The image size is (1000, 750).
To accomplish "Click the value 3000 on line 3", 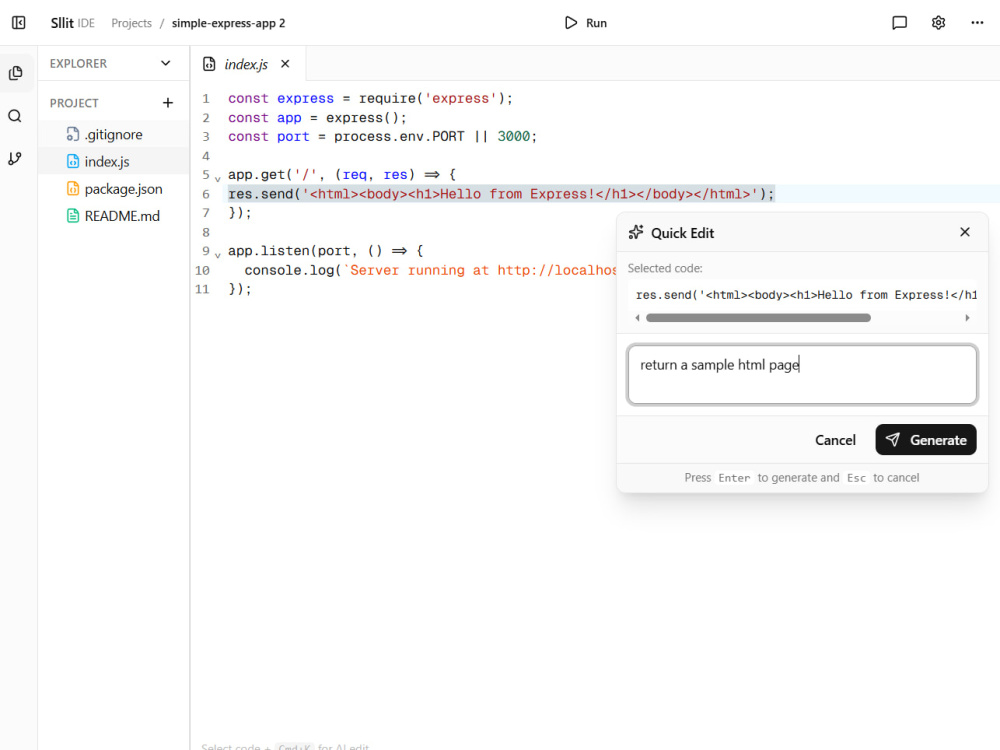I will point(513,136).
